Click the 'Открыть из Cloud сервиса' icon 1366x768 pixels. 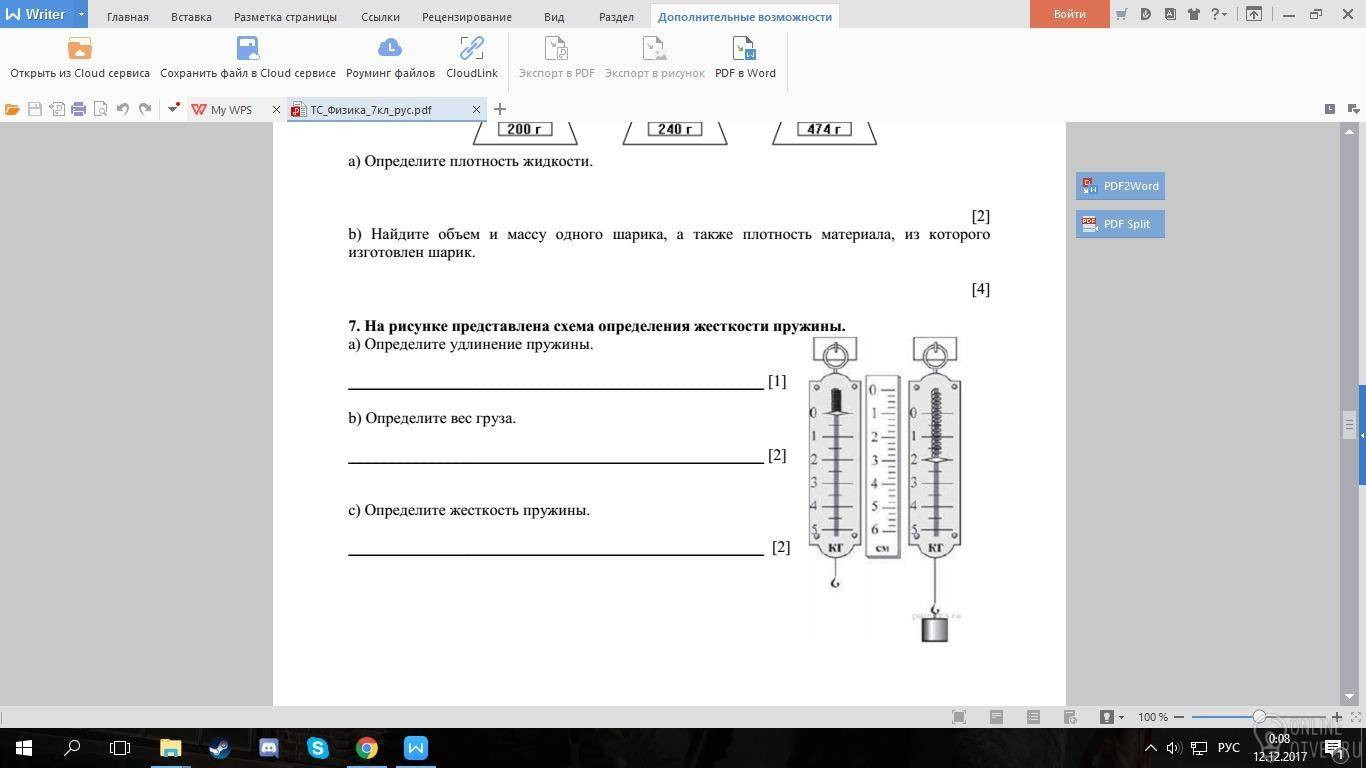click(79, 49)
